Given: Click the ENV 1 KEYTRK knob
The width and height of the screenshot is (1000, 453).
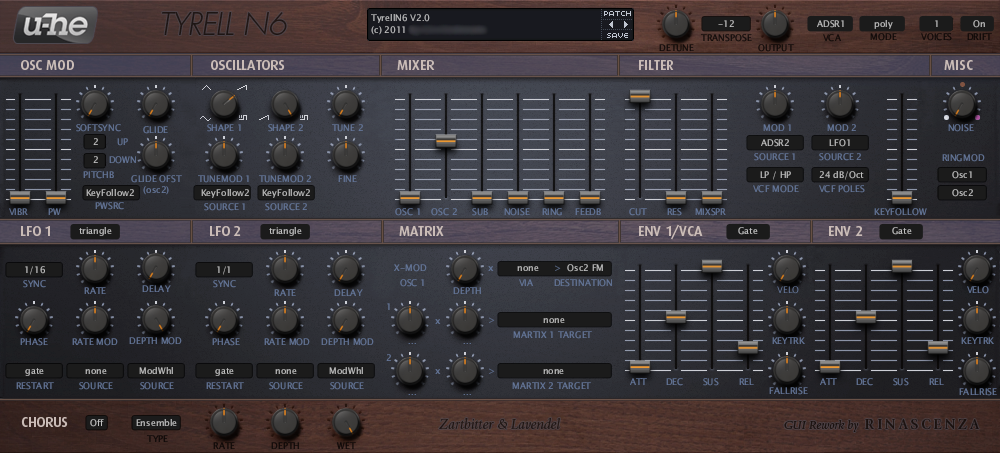Looking at the screenshot, I should (x=787, y=320).
